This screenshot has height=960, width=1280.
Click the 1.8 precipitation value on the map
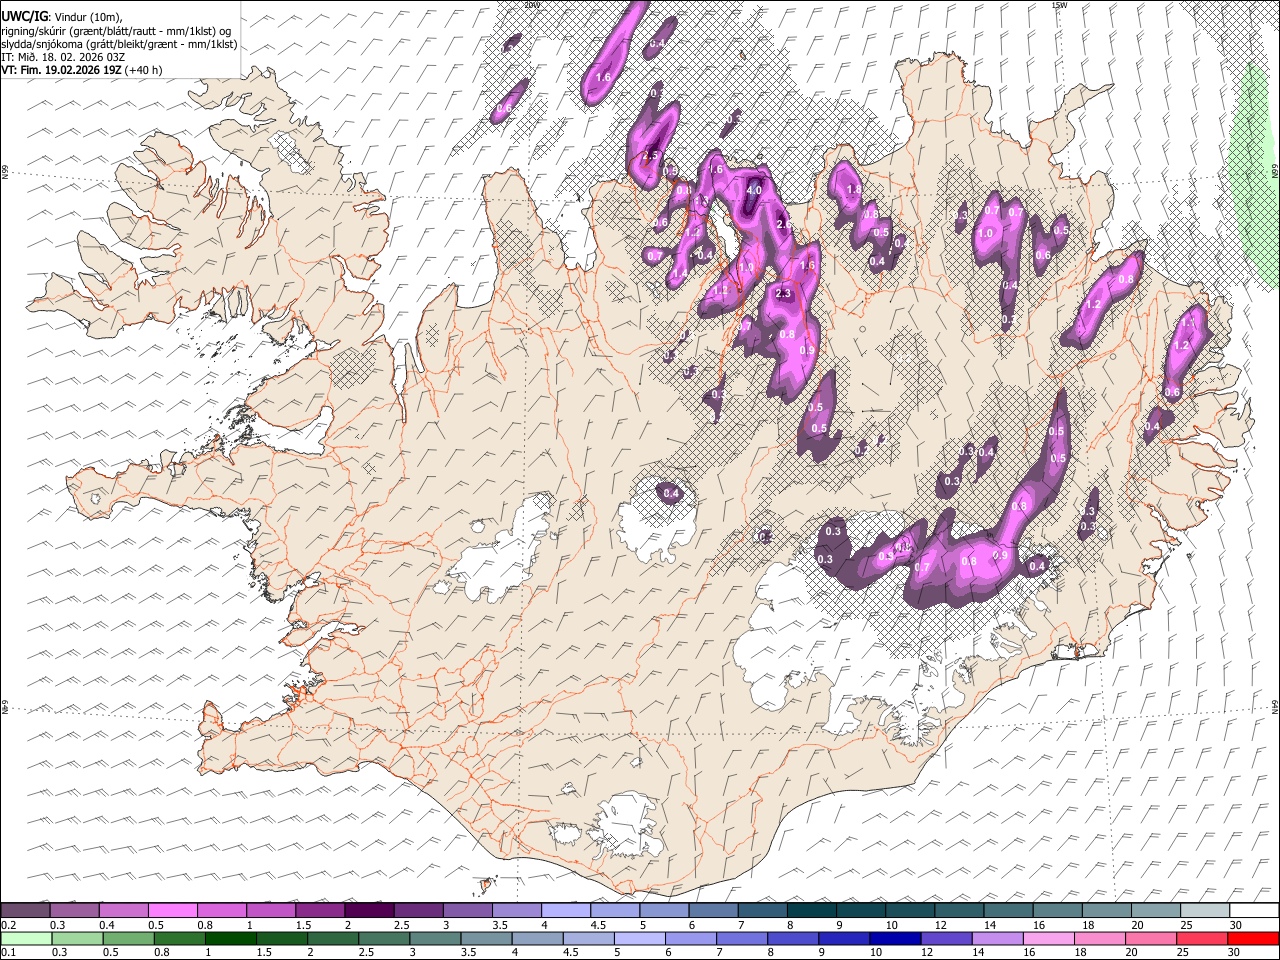(x=853, y=189)
